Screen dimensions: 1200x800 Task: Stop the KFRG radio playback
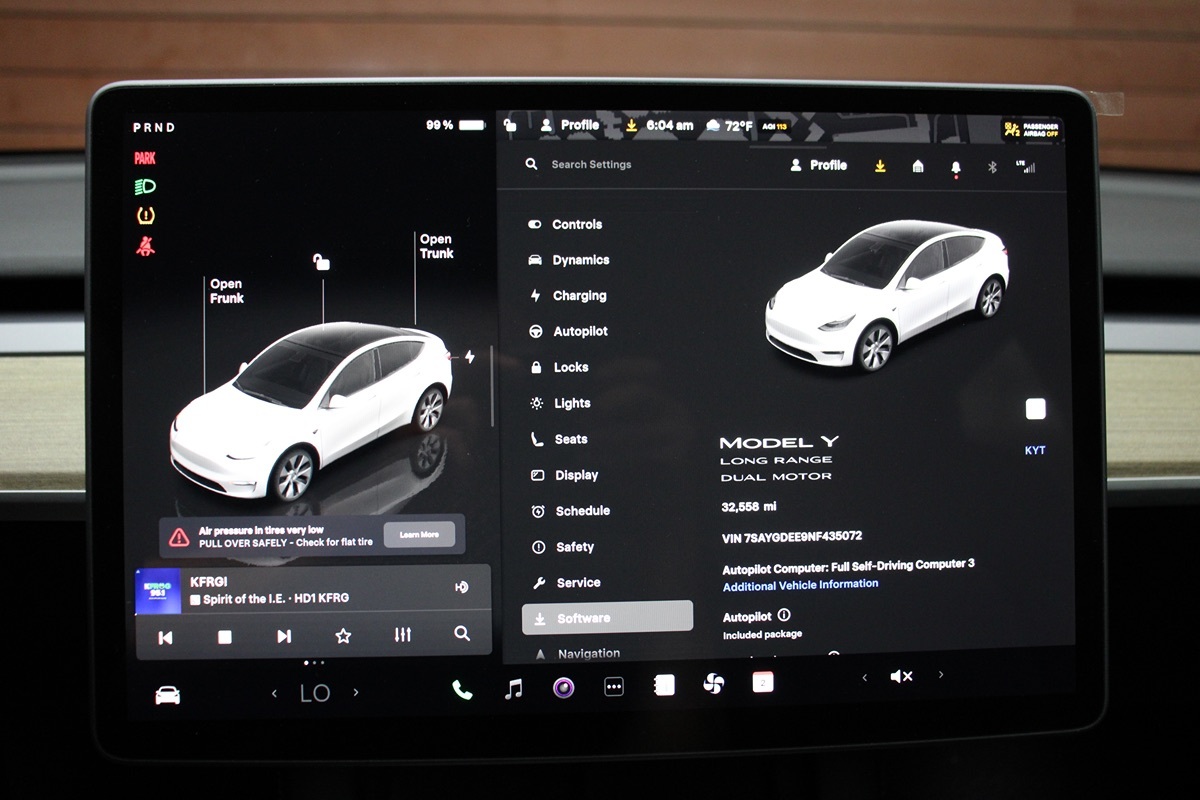225,637
